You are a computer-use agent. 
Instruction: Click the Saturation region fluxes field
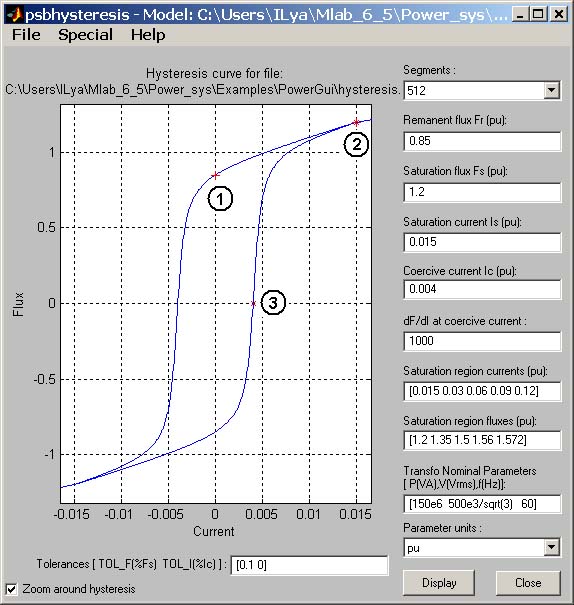click(482, 440)
